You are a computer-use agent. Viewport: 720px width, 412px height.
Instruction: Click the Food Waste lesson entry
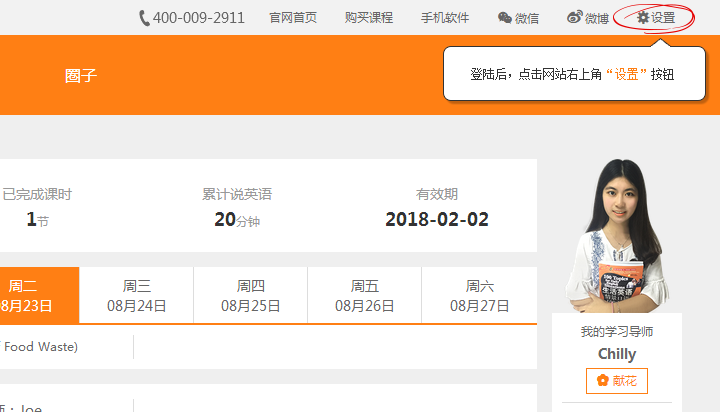pyautogui.click(x=40, y=347)
